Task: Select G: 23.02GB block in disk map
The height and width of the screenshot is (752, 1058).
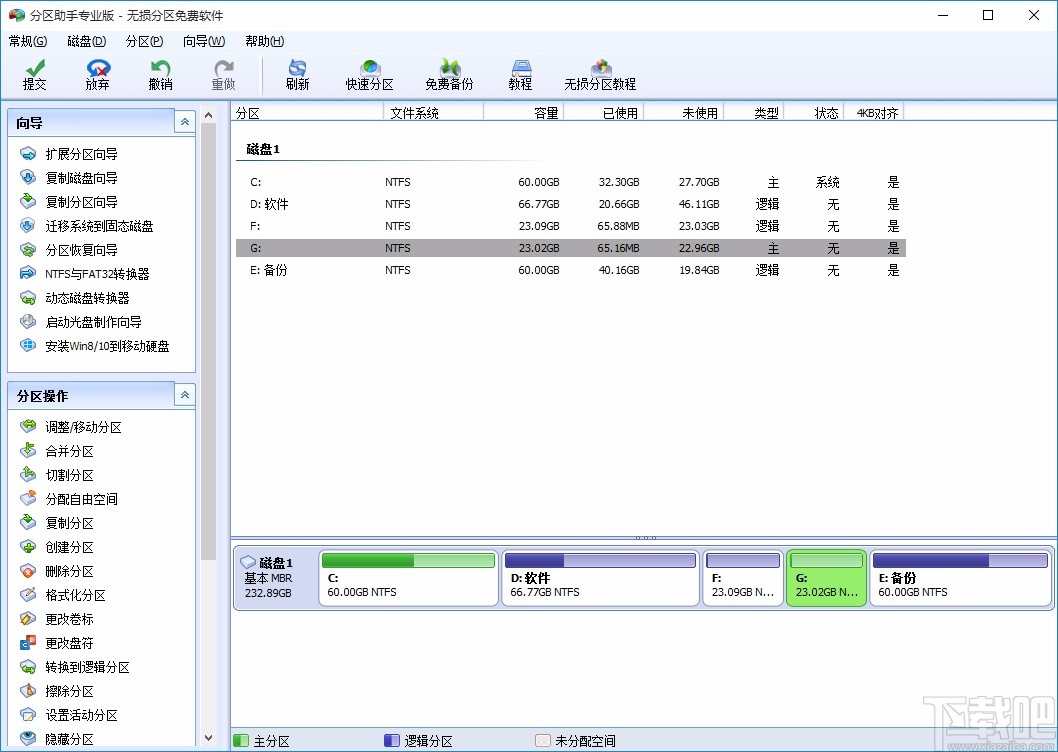Action: [827, 579]
